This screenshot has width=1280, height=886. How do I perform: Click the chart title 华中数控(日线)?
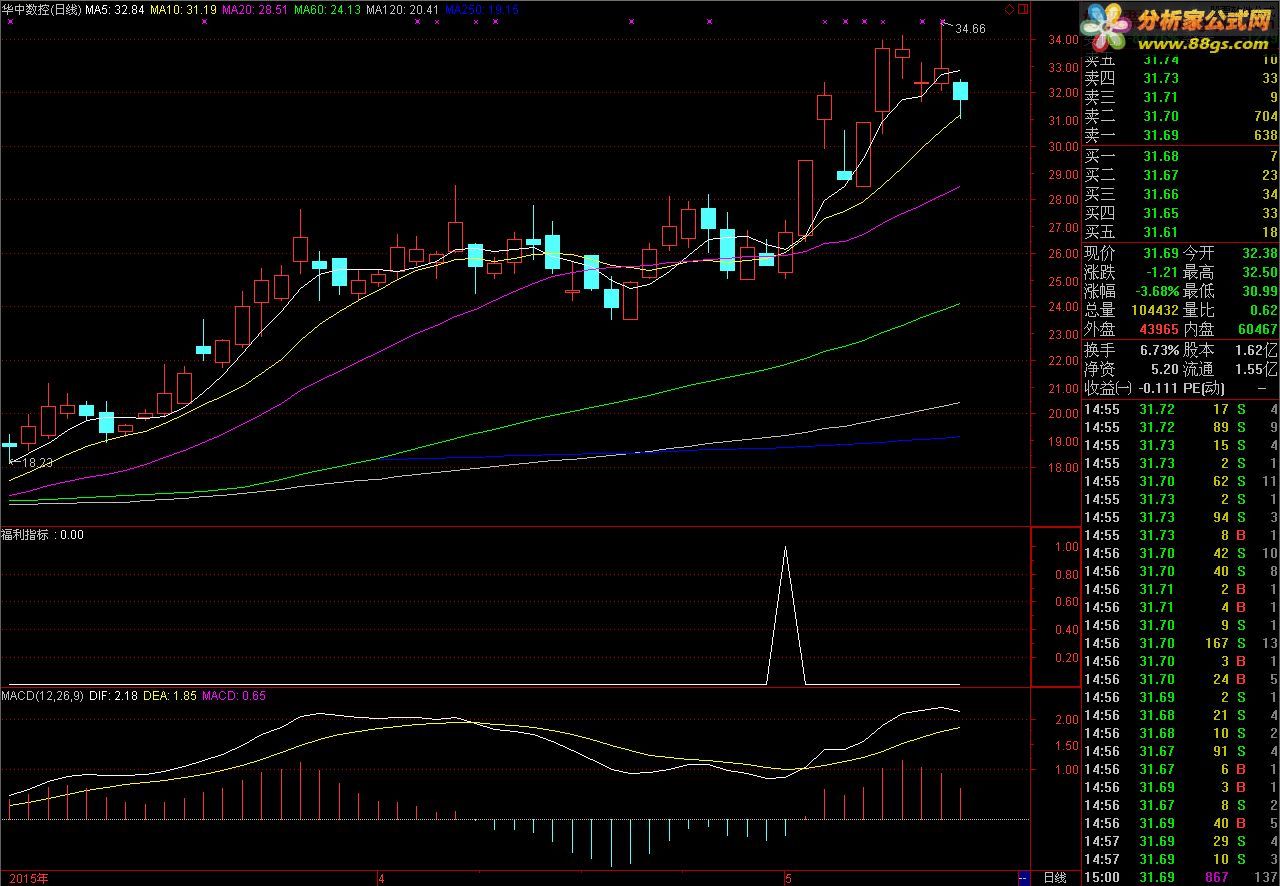coord(41,9)
